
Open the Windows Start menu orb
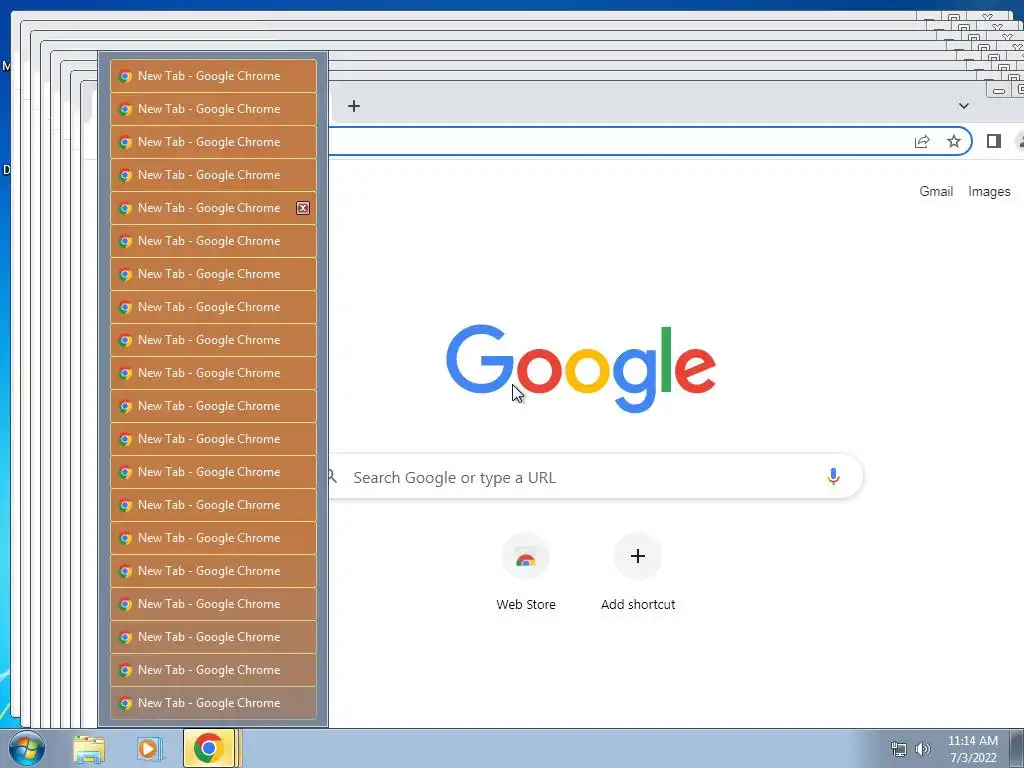pos(27,748)
